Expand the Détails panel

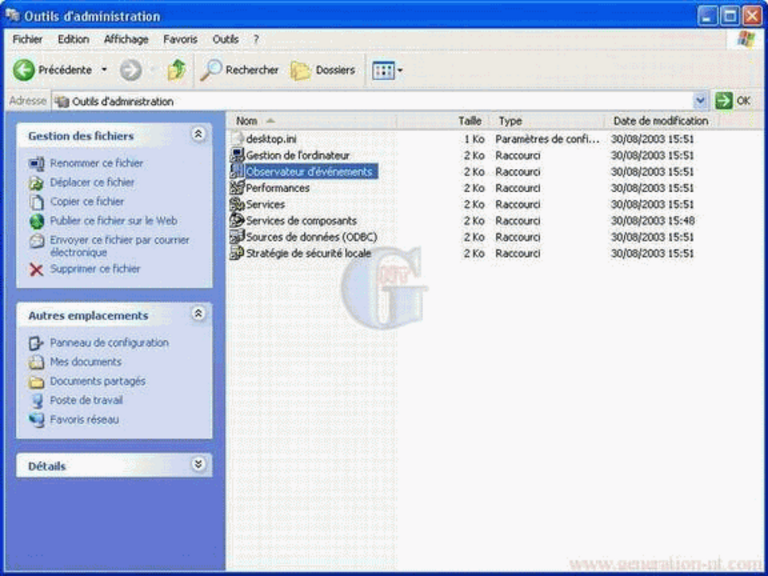click(198, 464)
